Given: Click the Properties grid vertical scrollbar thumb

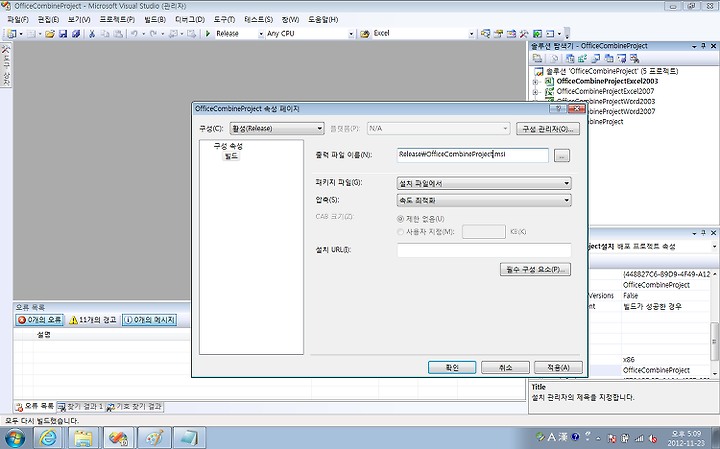Looking at the screenshot, I should click(714, 342).
